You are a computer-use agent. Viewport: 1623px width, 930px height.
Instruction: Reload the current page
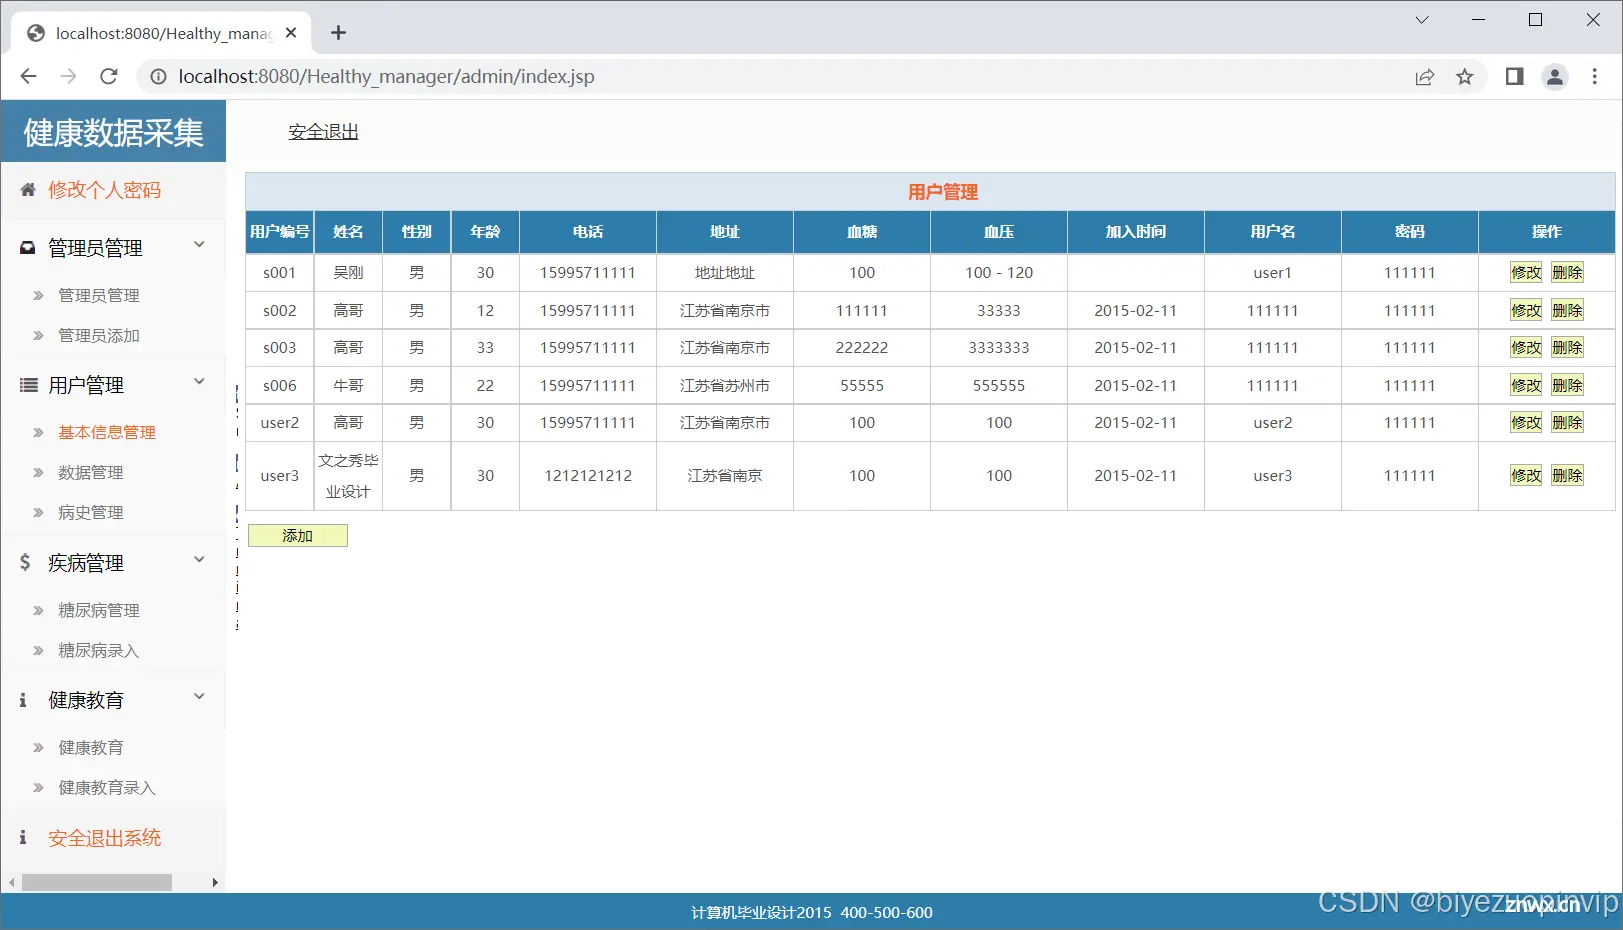[x=109, y=77]
